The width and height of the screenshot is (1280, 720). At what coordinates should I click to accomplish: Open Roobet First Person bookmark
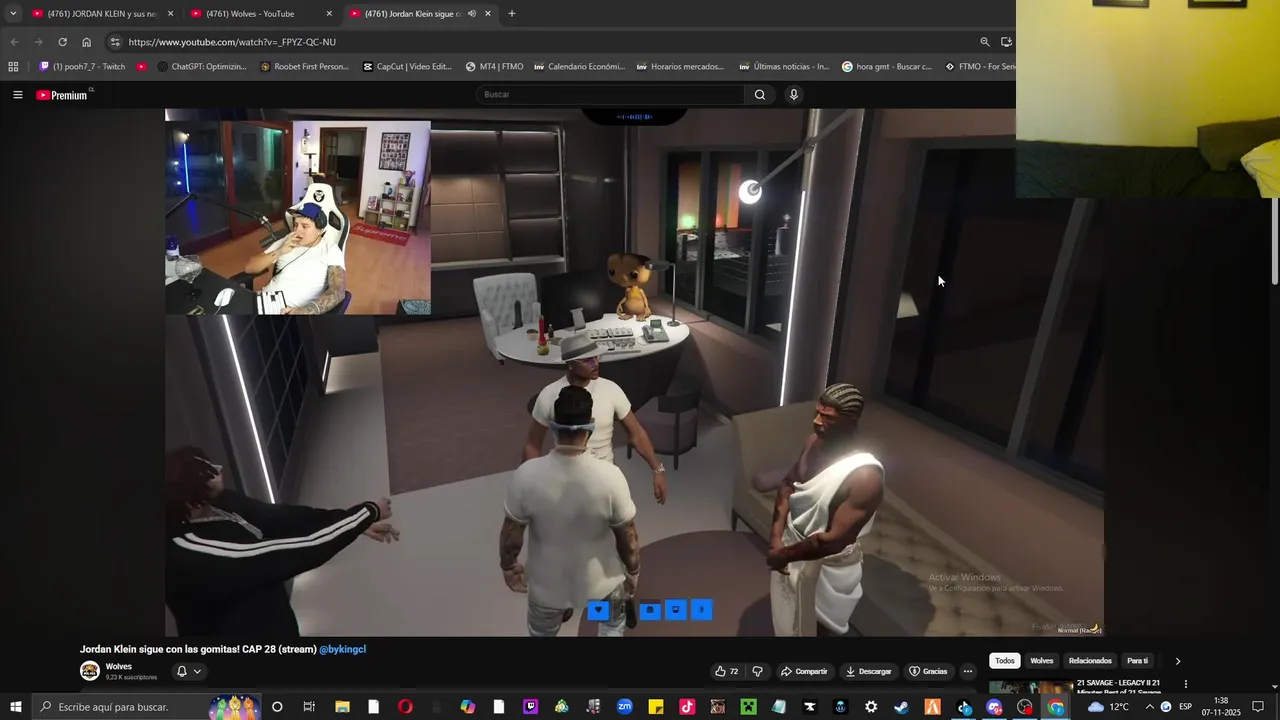[x=304, y=67]
